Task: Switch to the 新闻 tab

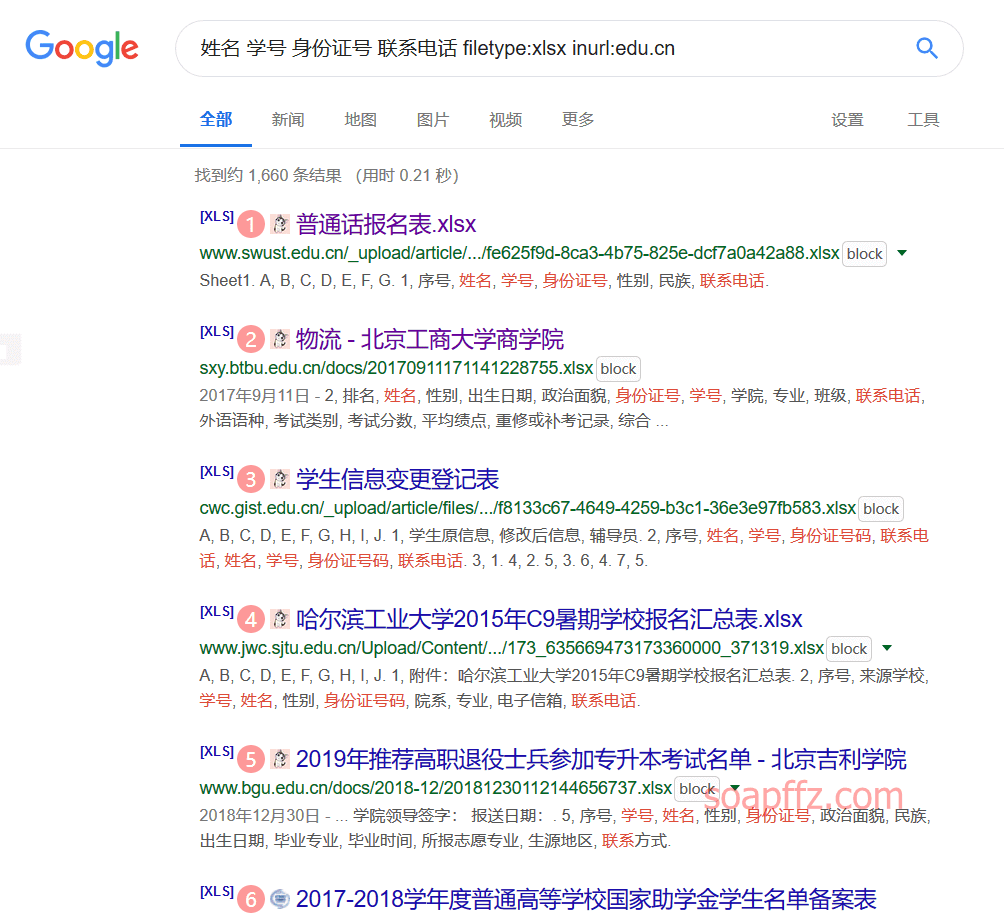Action: (x=288, y=120)
